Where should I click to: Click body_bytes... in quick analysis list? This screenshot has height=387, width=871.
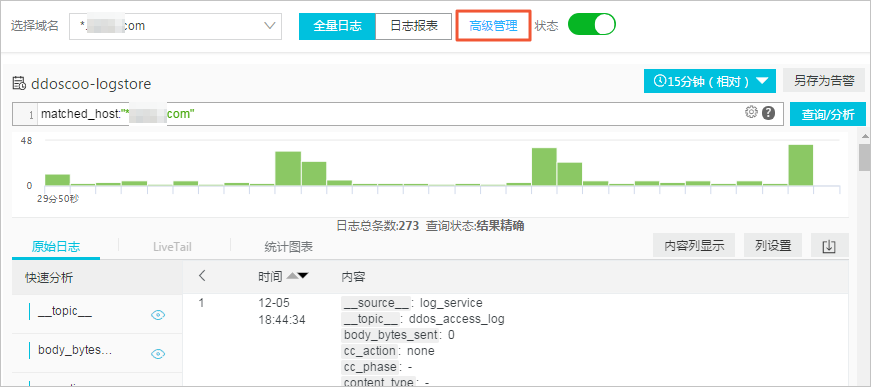point(75,350)
